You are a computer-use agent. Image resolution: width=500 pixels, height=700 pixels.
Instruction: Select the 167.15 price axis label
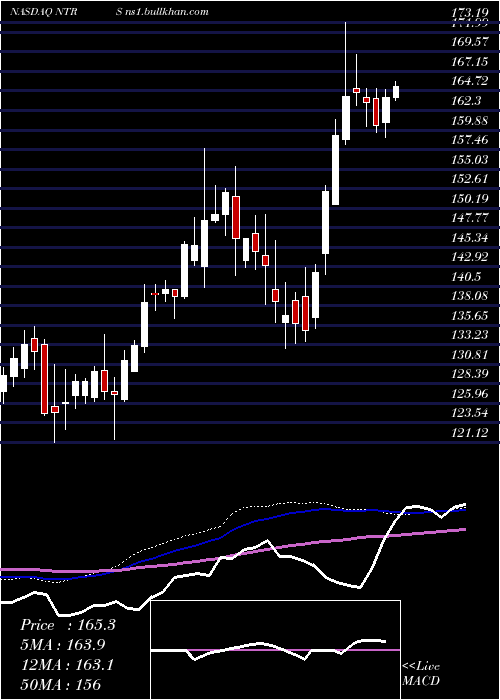pyautogui.click(x=471, y=62)
